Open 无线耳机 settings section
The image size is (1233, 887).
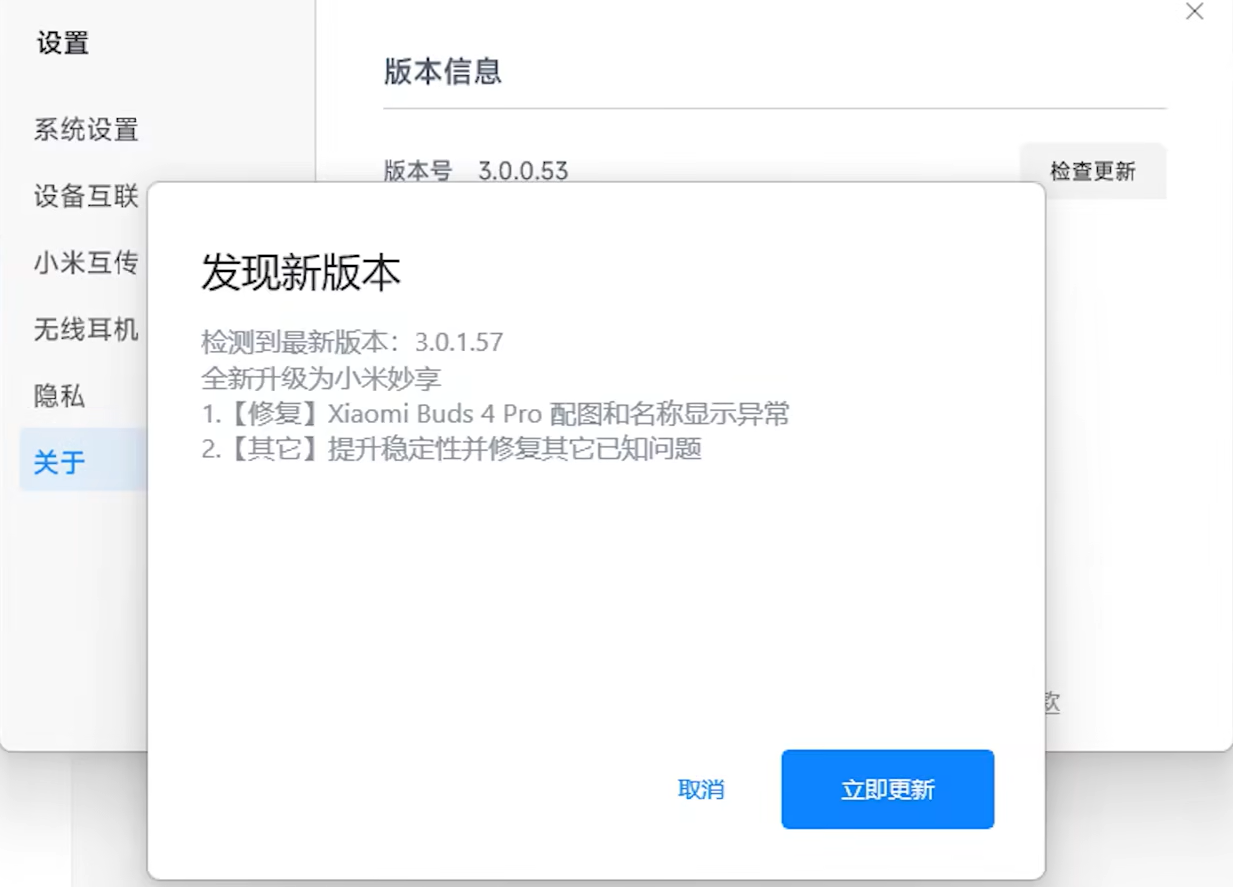[86, 329]
